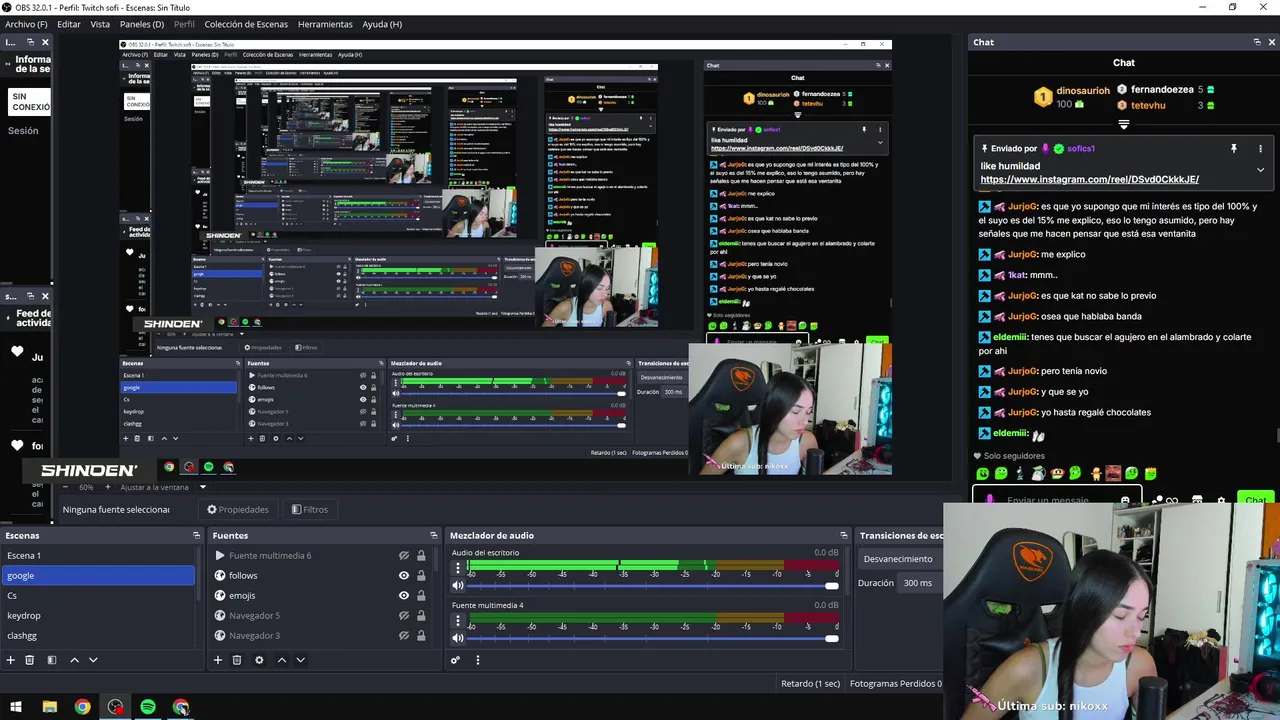Open advanced audio properties gears icon
The image size is (1280, 720).
455,660
